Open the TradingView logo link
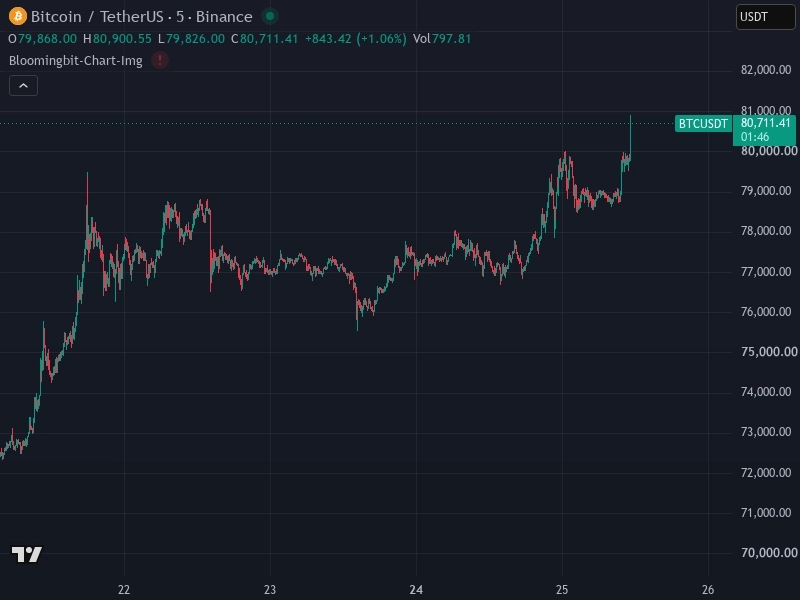Screen dimensions: 800x600 click(x=27, y=554)
